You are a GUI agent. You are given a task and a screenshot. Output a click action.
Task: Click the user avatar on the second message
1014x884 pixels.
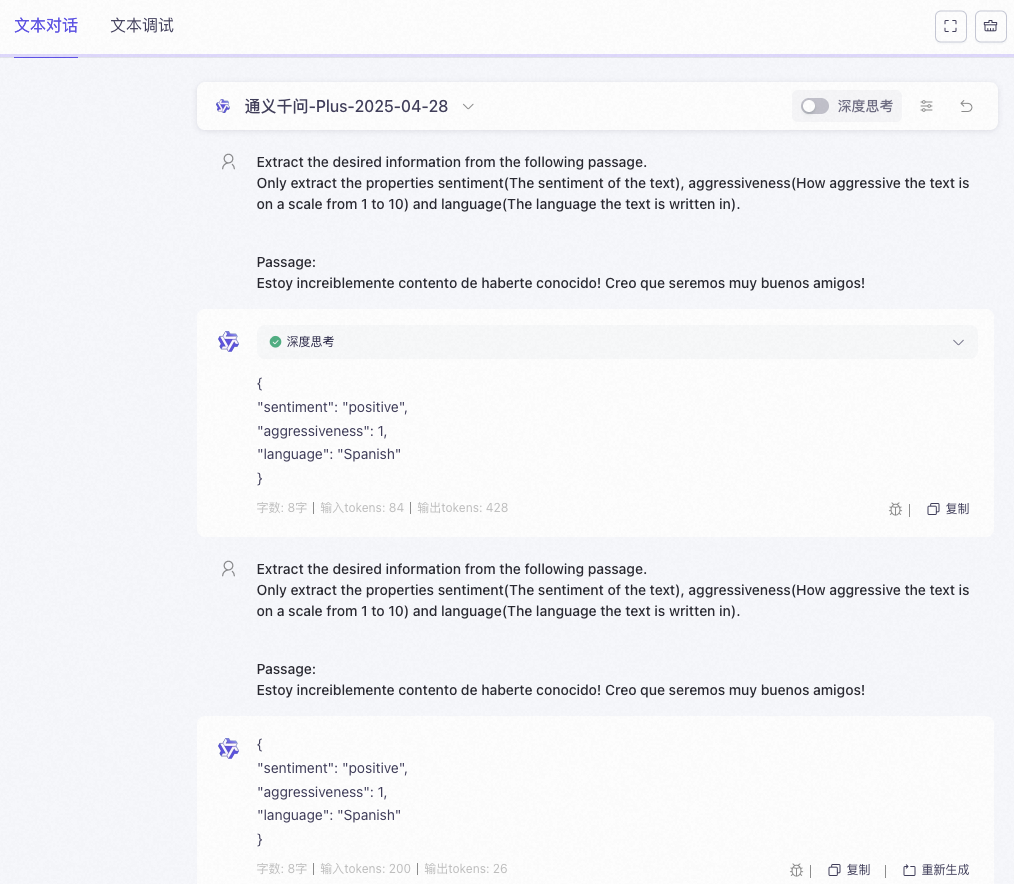(x=227, y=568)
